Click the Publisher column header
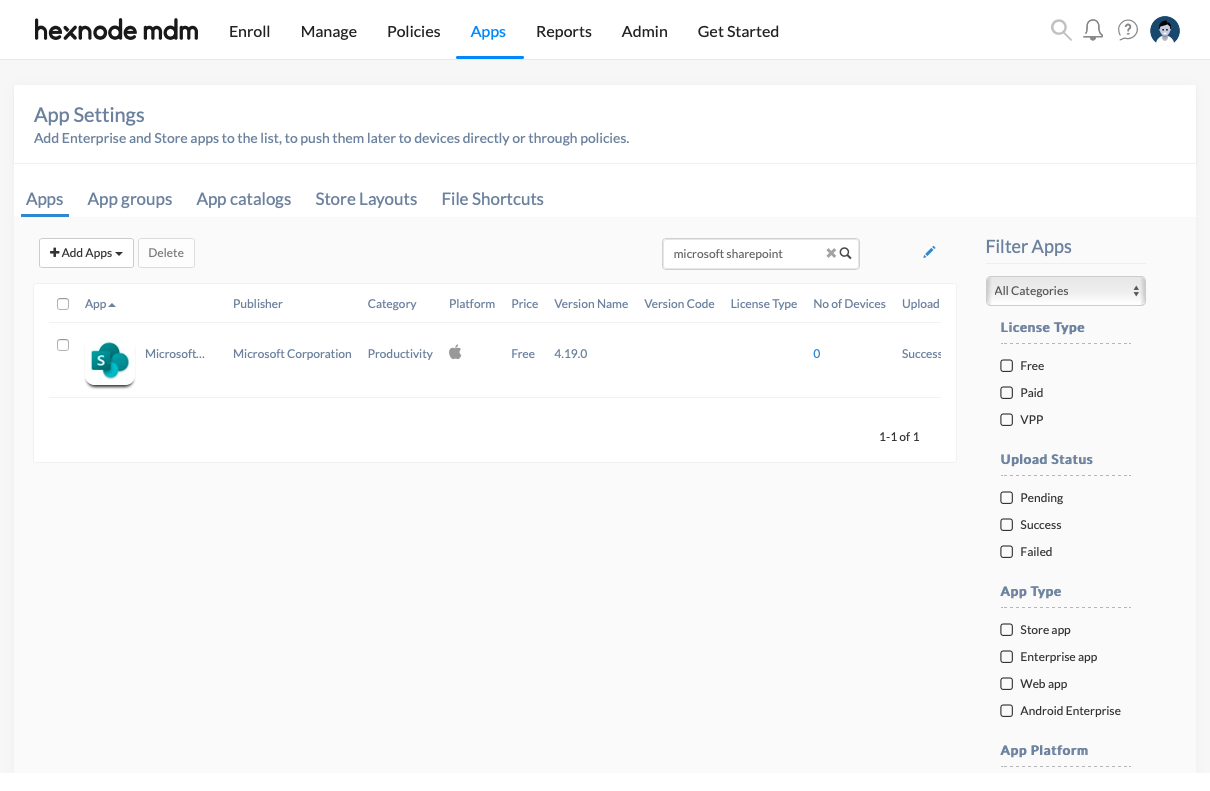This screenshot has width=1210, height=791. pyautogui.click(x=258, y=304)
